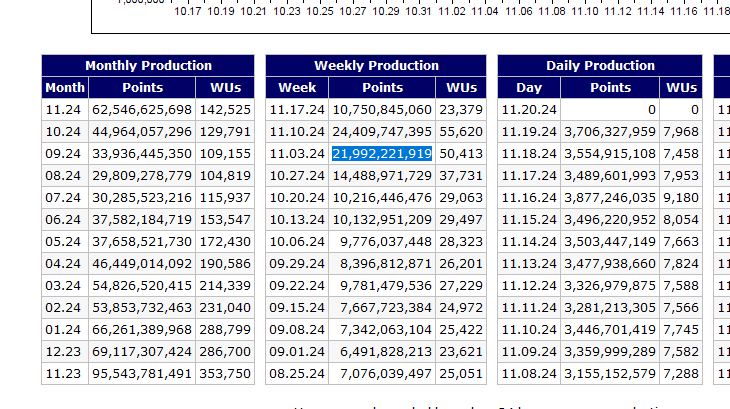Image resolution: width=730 pixels, height=409 pixels.
Task: Click the Day column header
Action: (529, 87)
